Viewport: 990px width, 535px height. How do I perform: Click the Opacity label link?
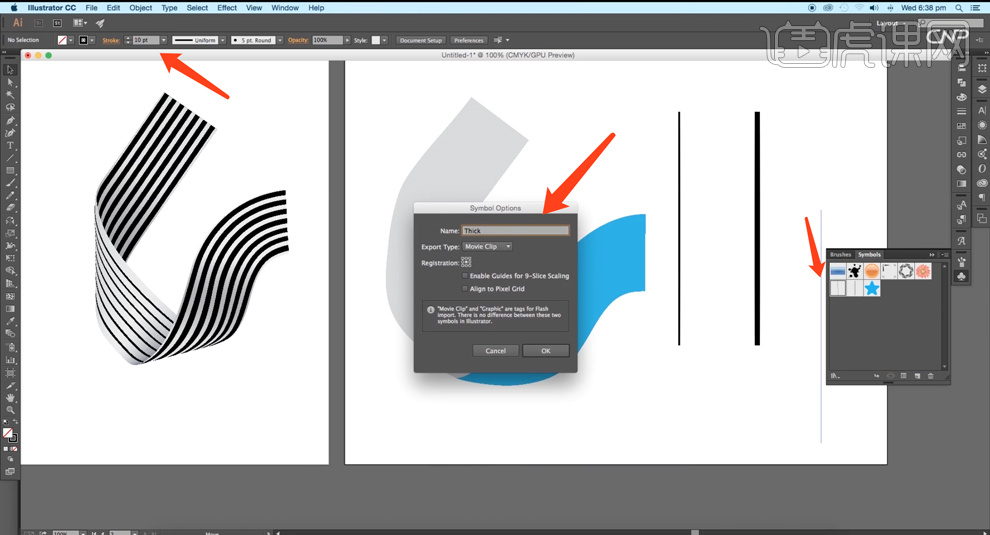298,40
